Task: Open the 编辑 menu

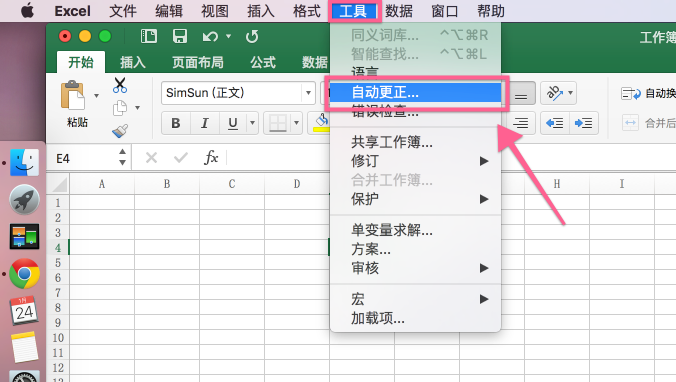Action: pyautogui.click(x=169, y=11)
